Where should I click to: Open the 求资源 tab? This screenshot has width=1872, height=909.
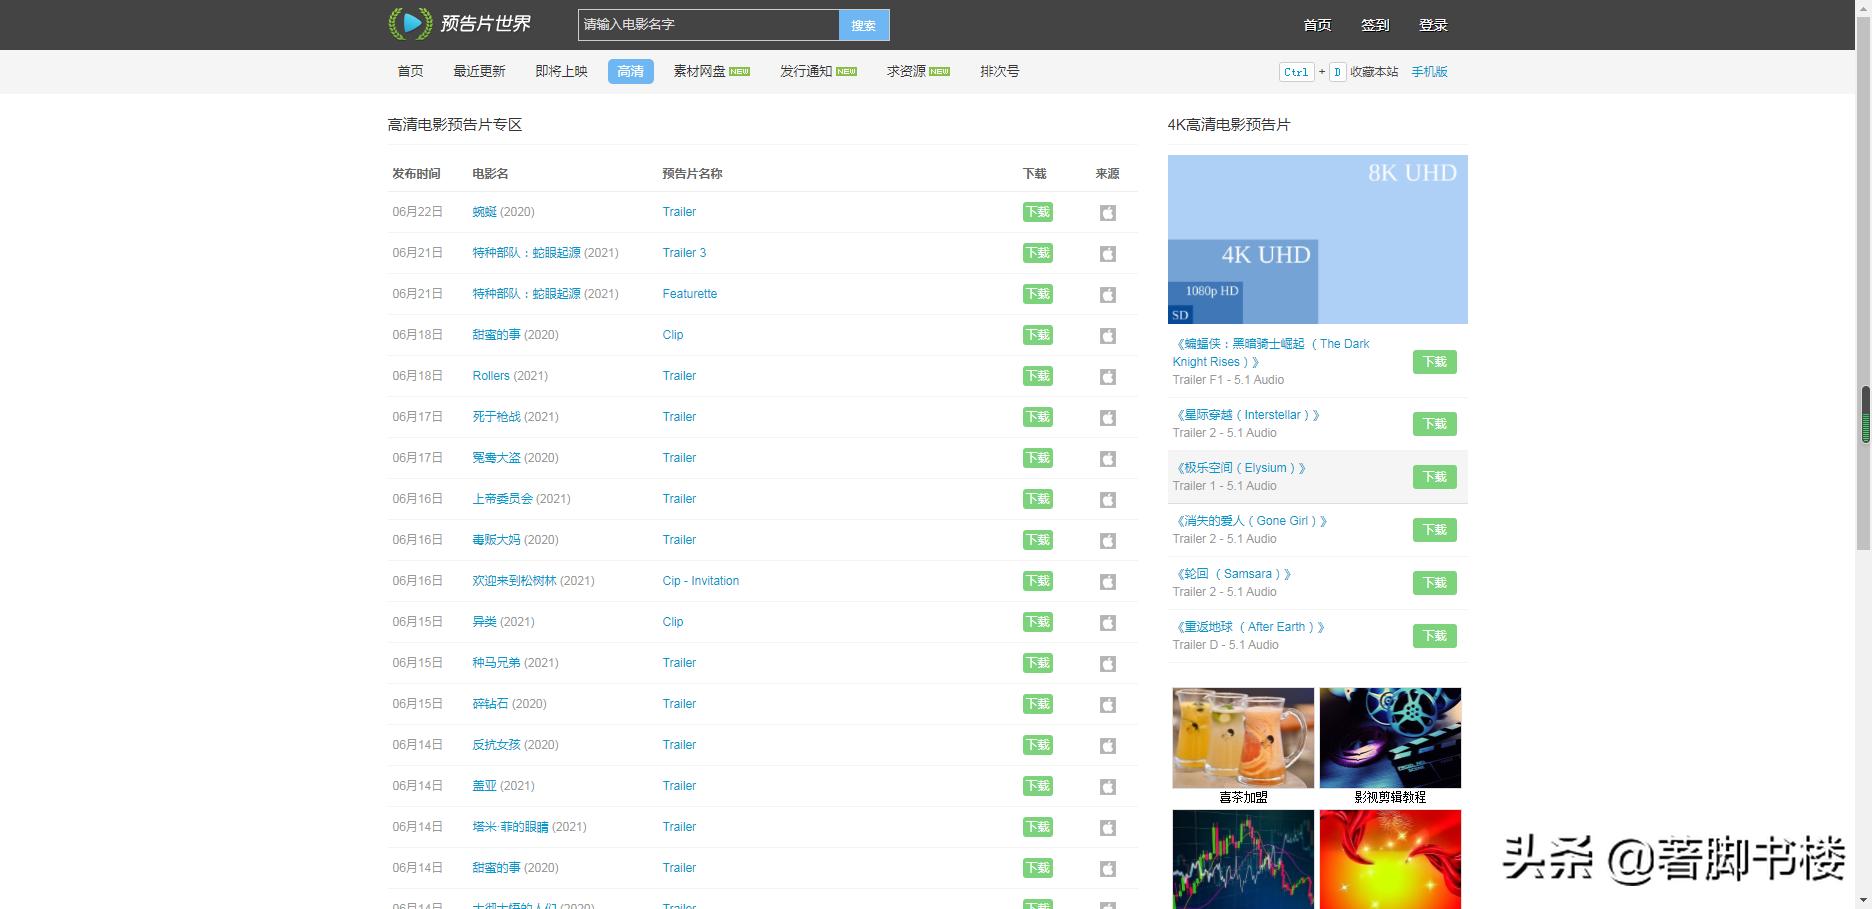coord(918,71)
